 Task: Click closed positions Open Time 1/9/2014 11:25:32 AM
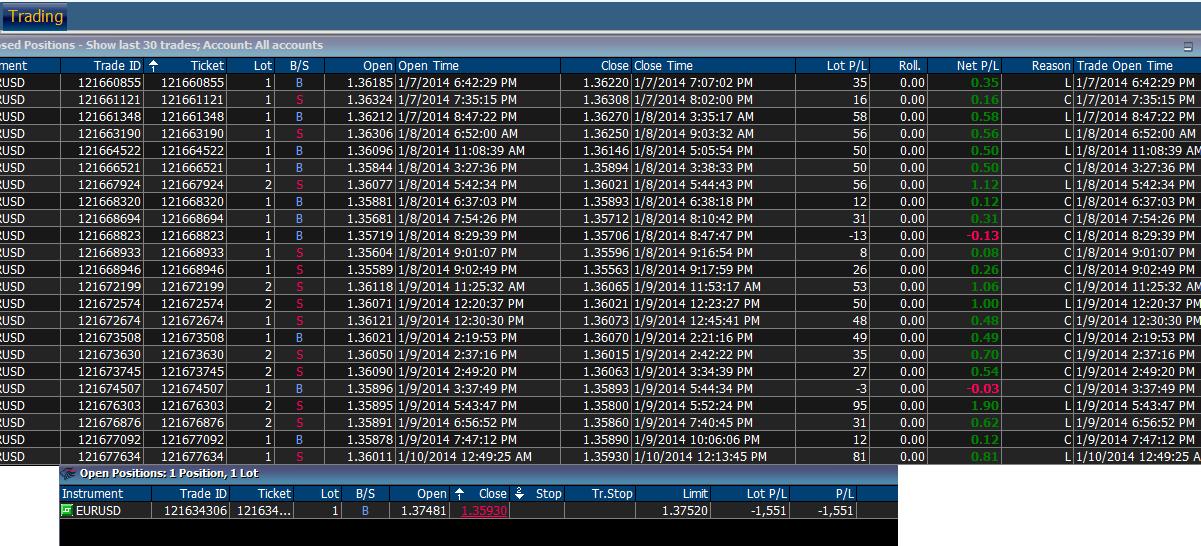(x=461, y=286)
